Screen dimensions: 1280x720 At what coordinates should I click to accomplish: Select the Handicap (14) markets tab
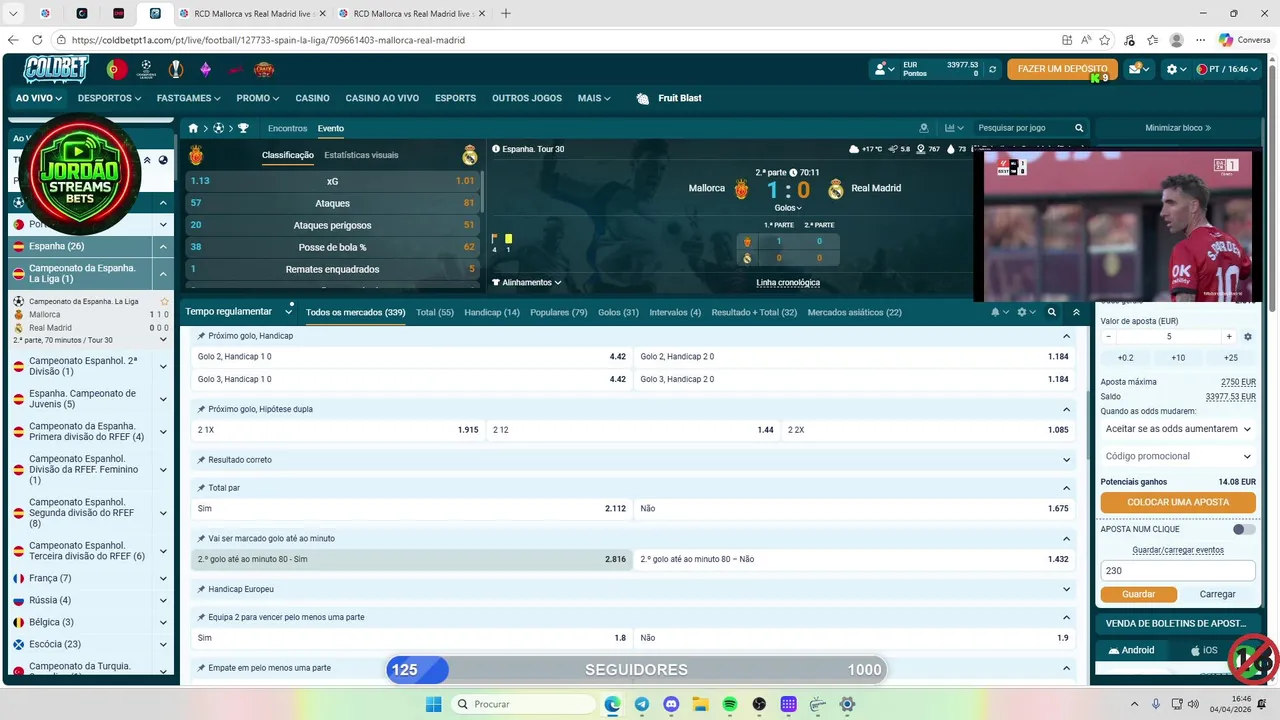pos(492,312)
